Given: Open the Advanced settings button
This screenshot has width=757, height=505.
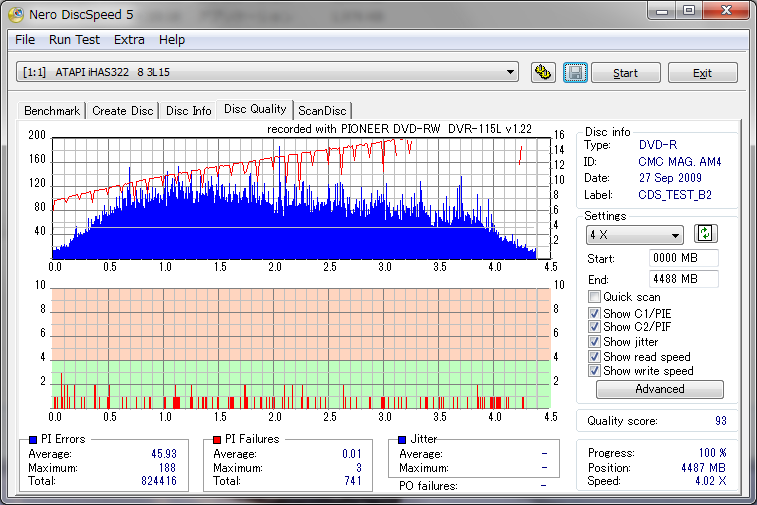Looking at the screenshot, I should coord(659,390).
